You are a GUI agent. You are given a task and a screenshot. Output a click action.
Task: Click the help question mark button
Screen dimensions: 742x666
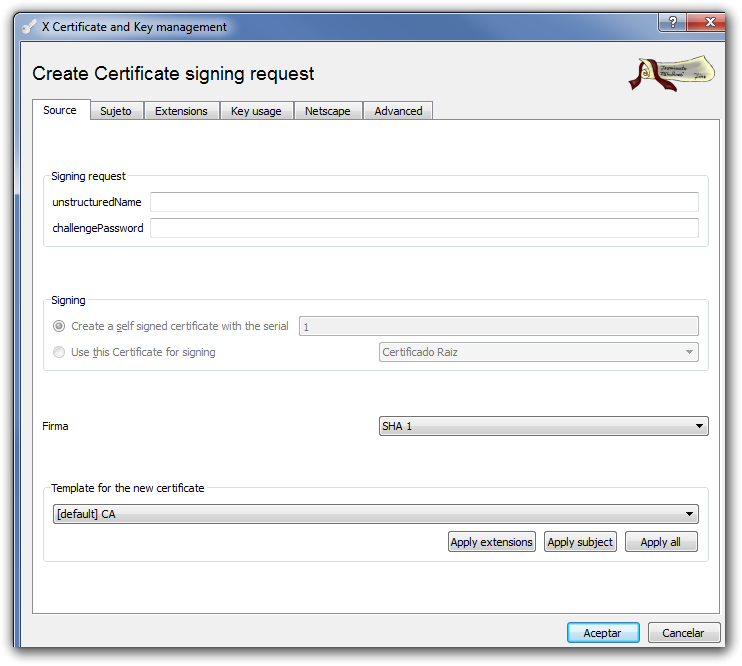pos(672,22)
